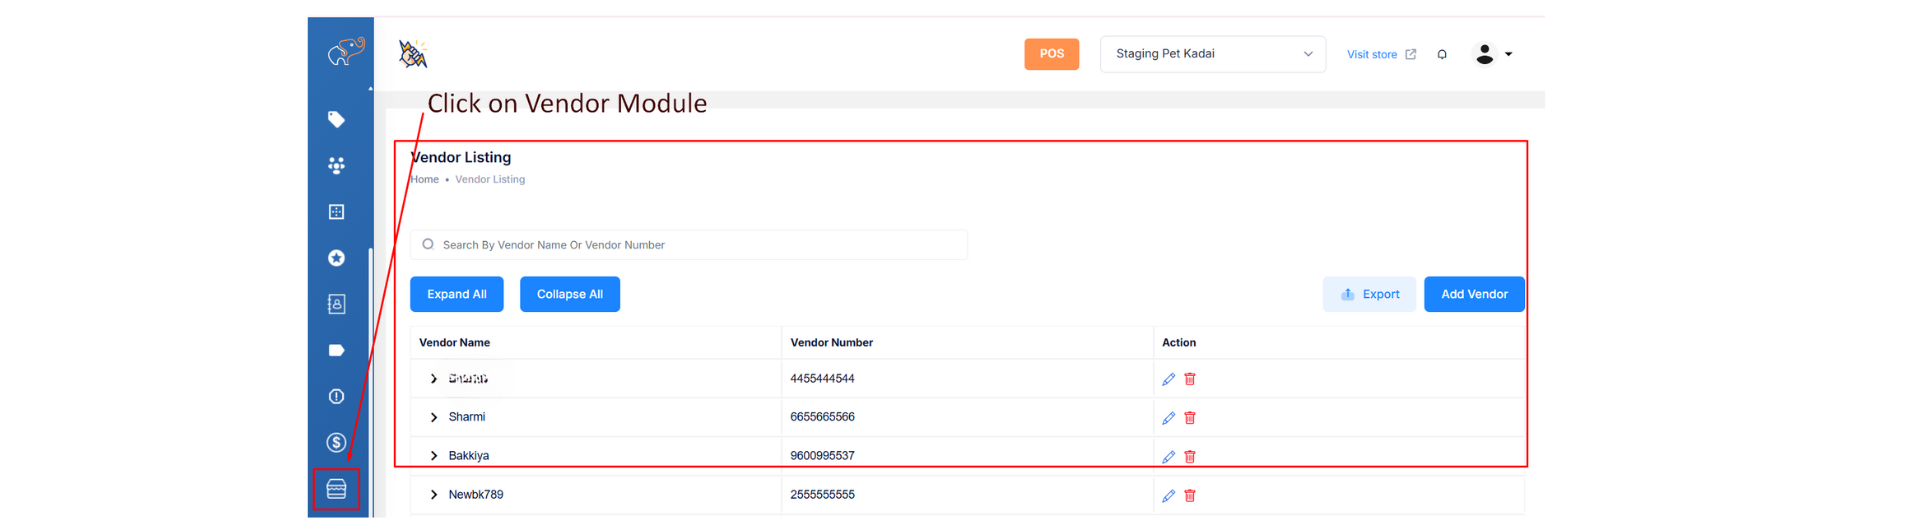Open the Vendor module sidebar icon
1908x532 pixels.
point(336,489)
